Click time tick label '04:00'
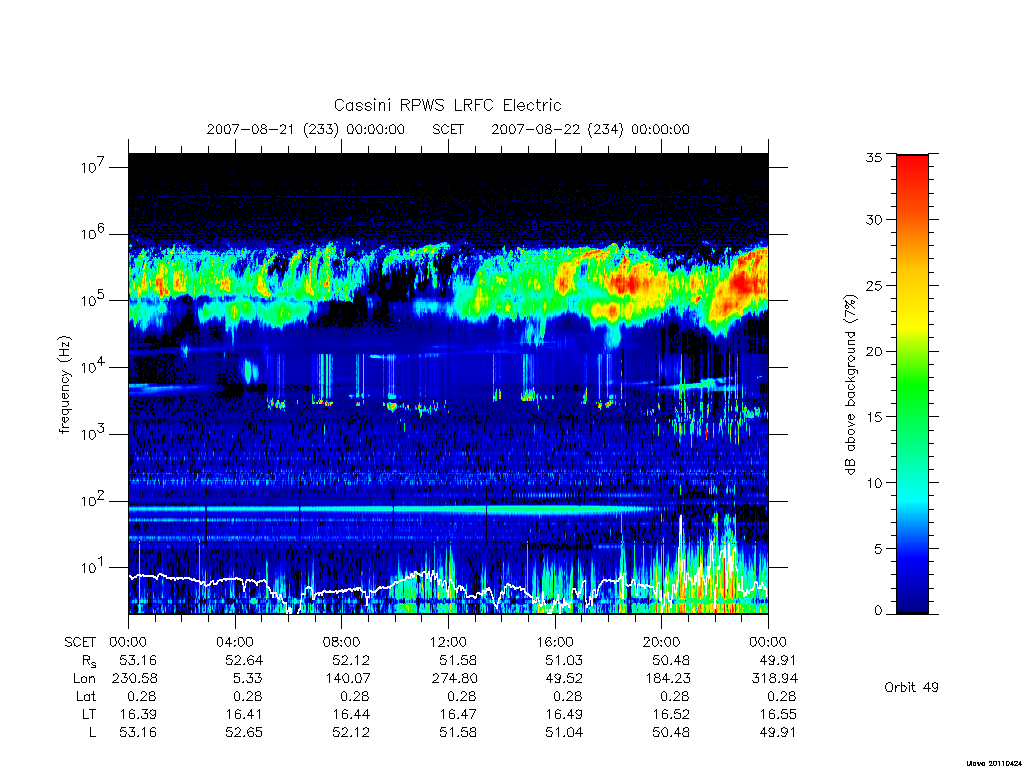 click(235, 642)
